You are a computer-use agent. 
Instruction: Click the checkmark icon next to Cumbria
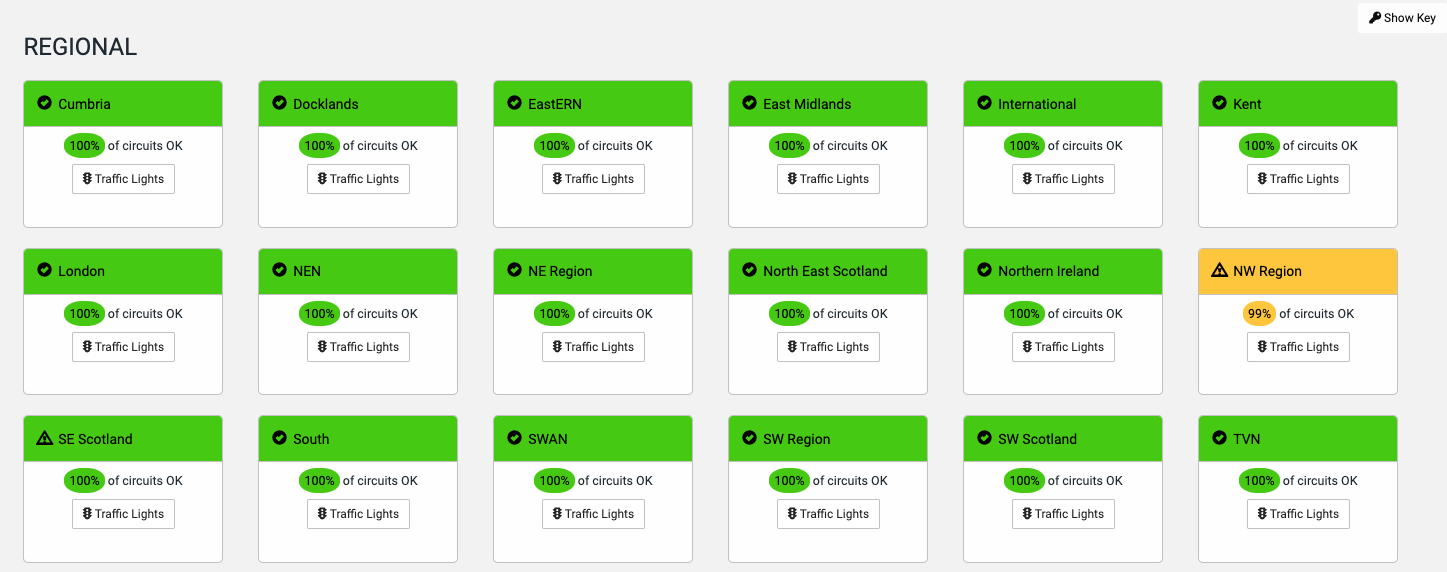click(x=44, y=103)
